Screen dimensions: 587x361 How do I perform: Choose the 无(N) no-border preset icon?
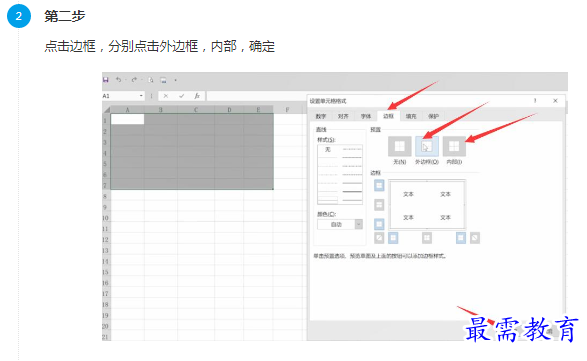[399, 146]
